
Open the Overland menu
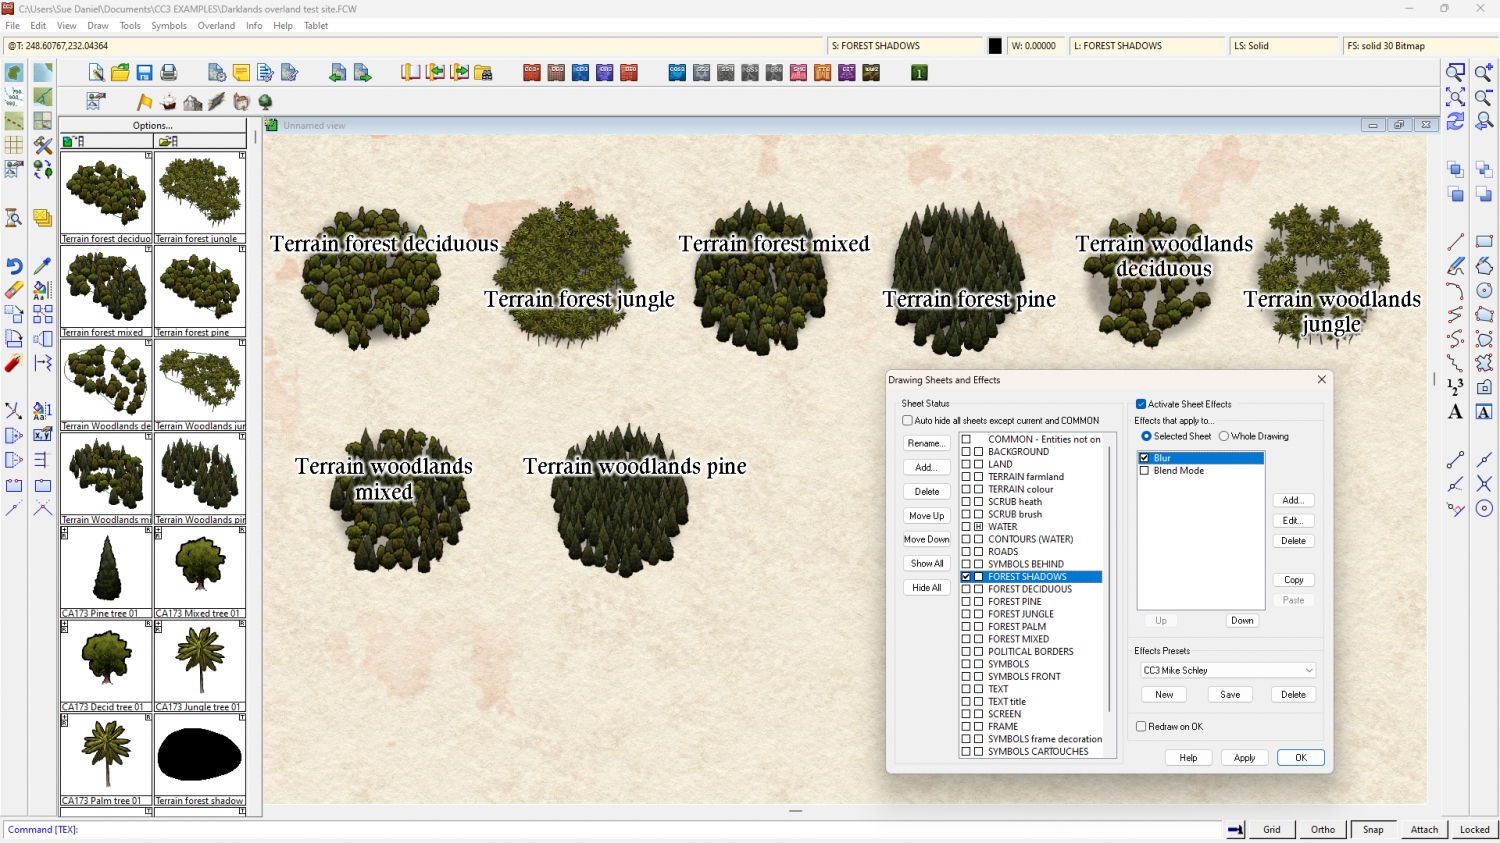coord(216,26)
